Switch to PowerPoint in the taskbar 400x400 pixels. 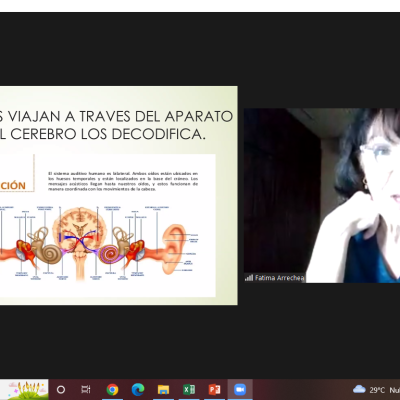pyautogui.click(x=214, y=389)
